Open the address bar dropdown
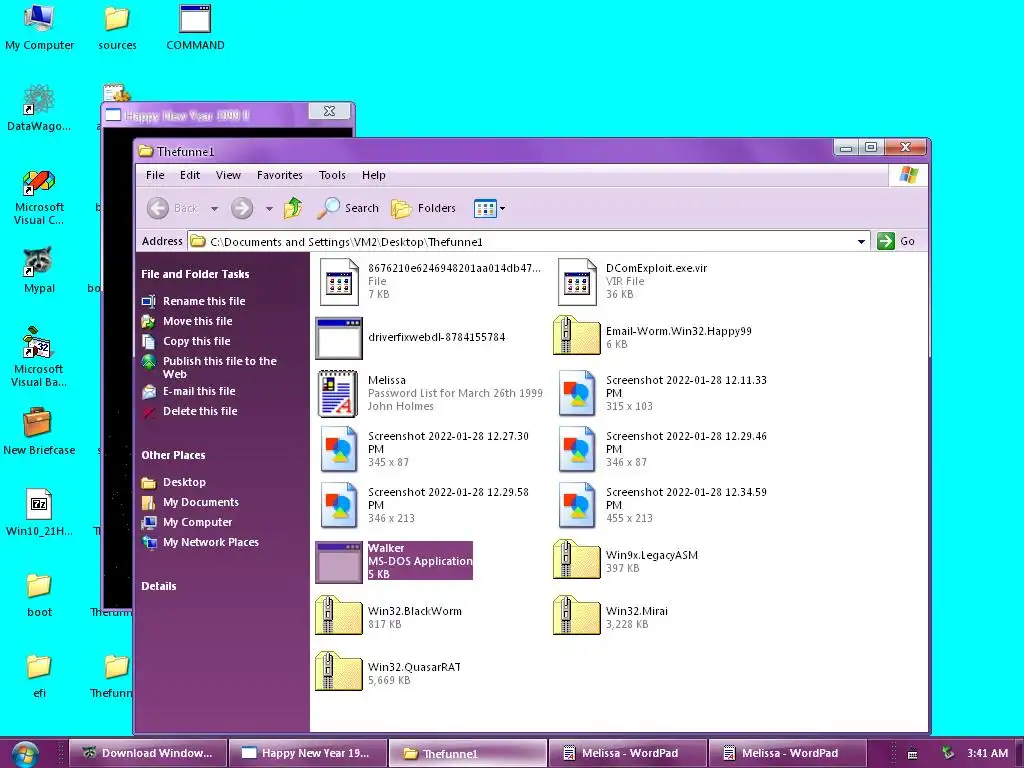Image resolution: width=1024 pixels, height=768 pixels. 861,242
